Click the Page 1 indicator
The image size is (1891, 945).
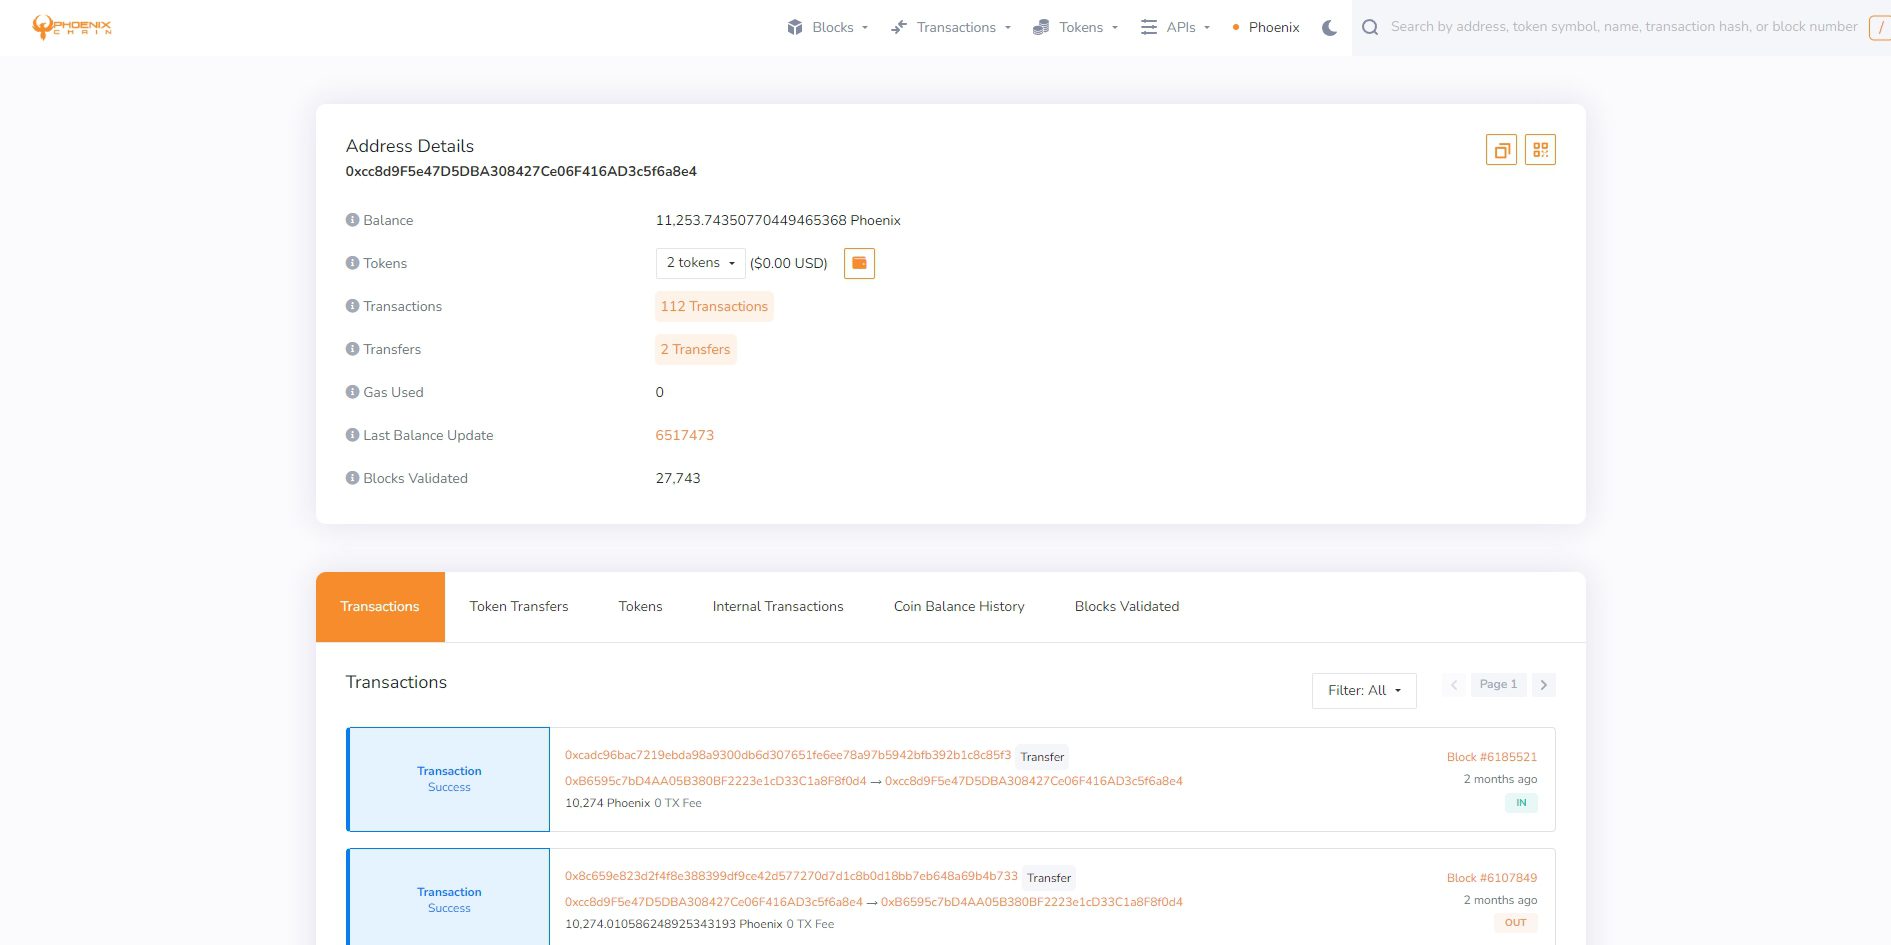[x=1498, y=685]
